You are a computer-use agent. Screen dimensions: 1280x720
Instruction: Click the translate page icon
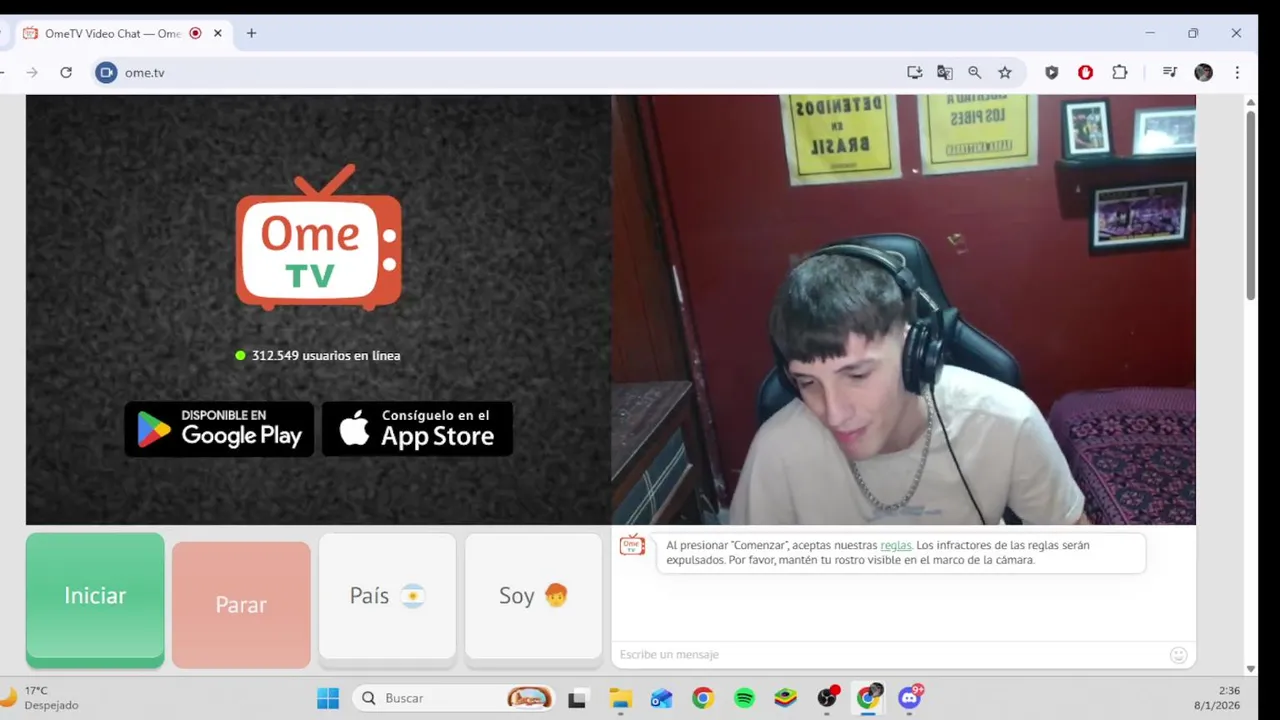[944, 73]
